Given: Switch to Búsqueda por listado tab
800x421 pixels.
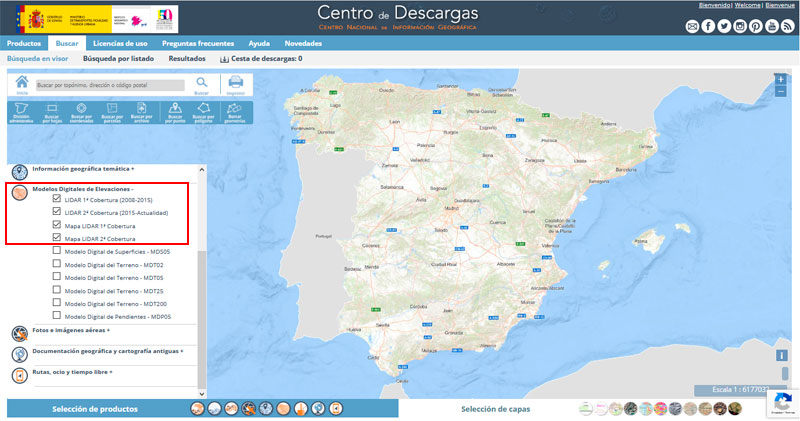Looking at the screenshot, I should click(118, 59).
